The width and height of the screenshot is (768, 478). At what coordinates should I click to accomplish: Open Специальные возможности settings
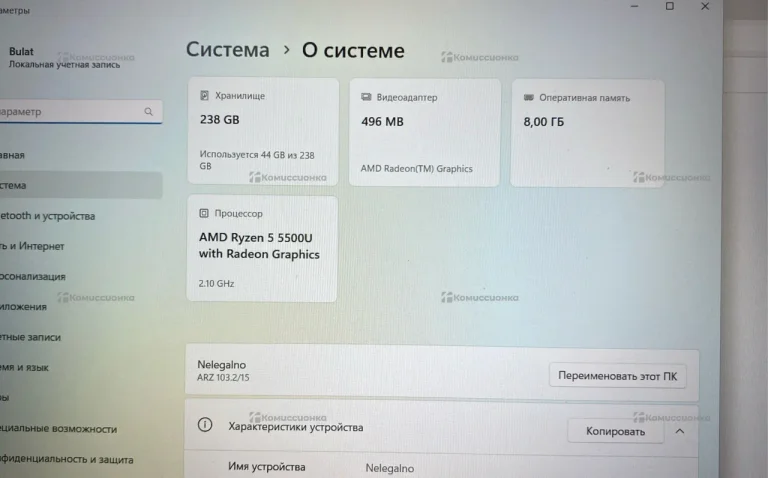coord(58,429)
